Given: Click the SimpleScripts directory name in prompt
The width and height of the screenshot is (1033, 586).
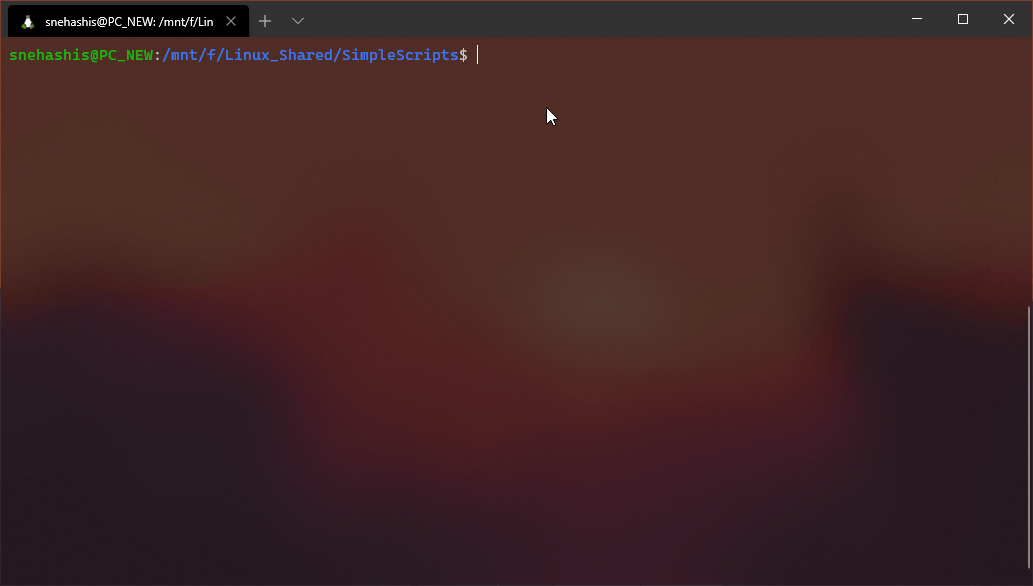Looking at the screenshot, I should [x=400, y=55].
